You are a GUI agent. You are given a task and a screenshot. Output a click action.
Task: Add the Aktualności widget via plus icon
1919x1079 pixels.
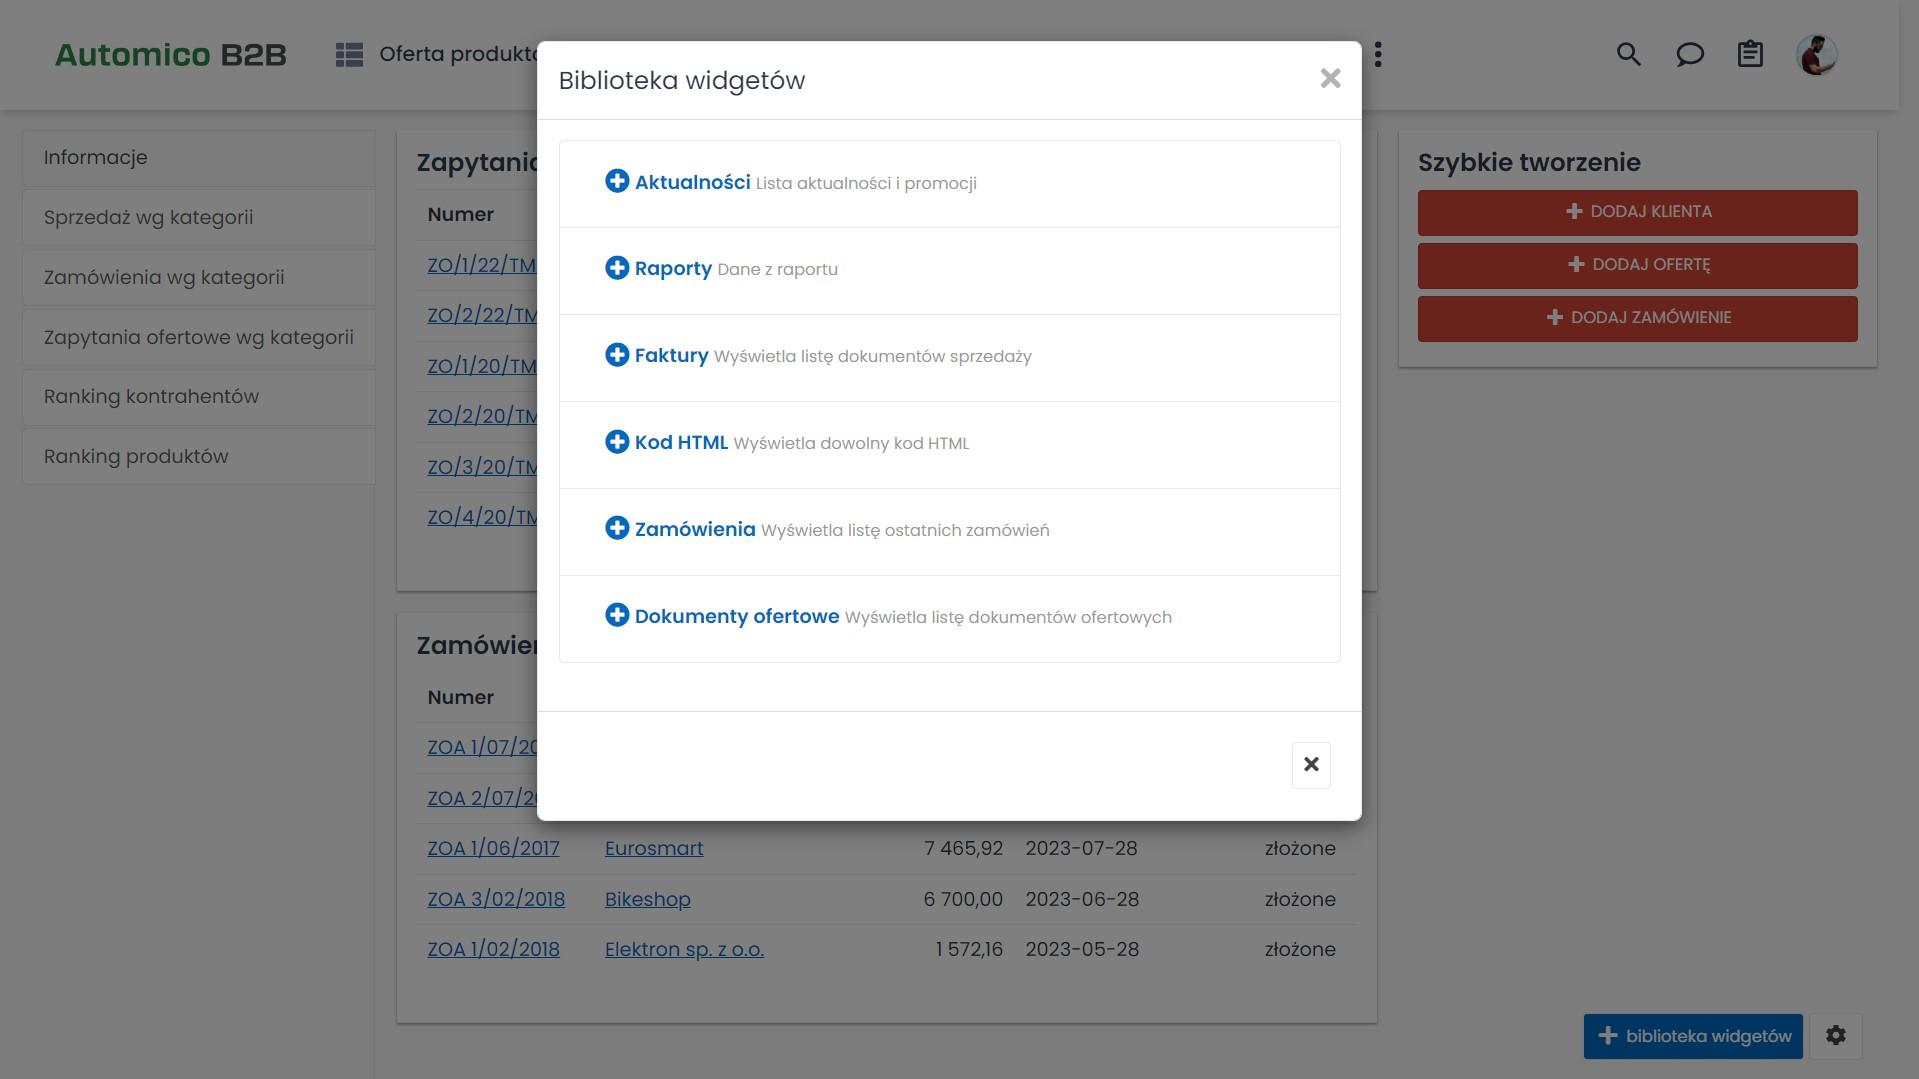[x=617, y=181]
